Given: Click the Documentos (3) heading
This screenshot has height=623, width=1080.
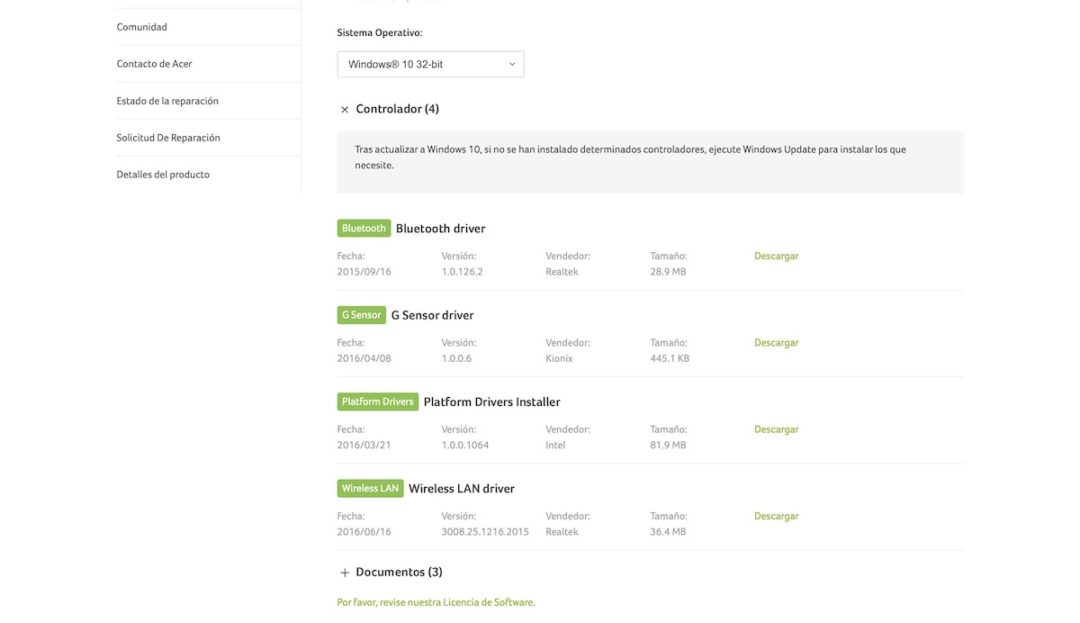Looking at the screenshot, I should pyautogui.click(x=399, y=572).
